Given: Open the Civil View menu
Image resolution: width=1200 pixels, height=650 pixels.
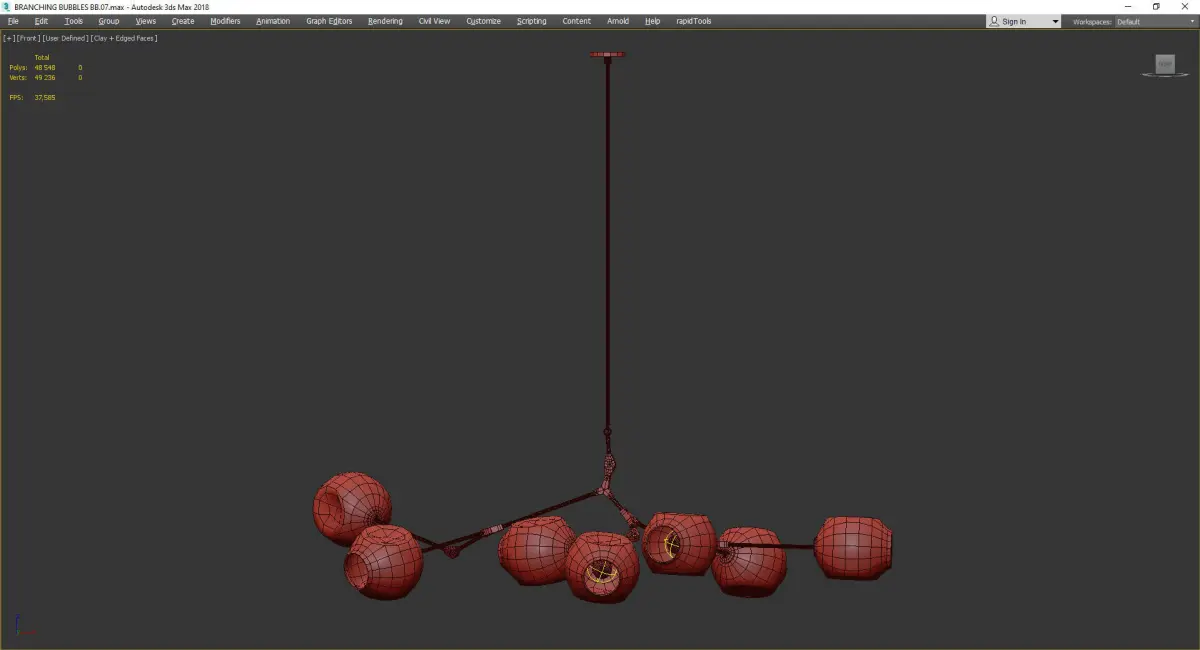Looking at the screenshot, I should point(434,21).
